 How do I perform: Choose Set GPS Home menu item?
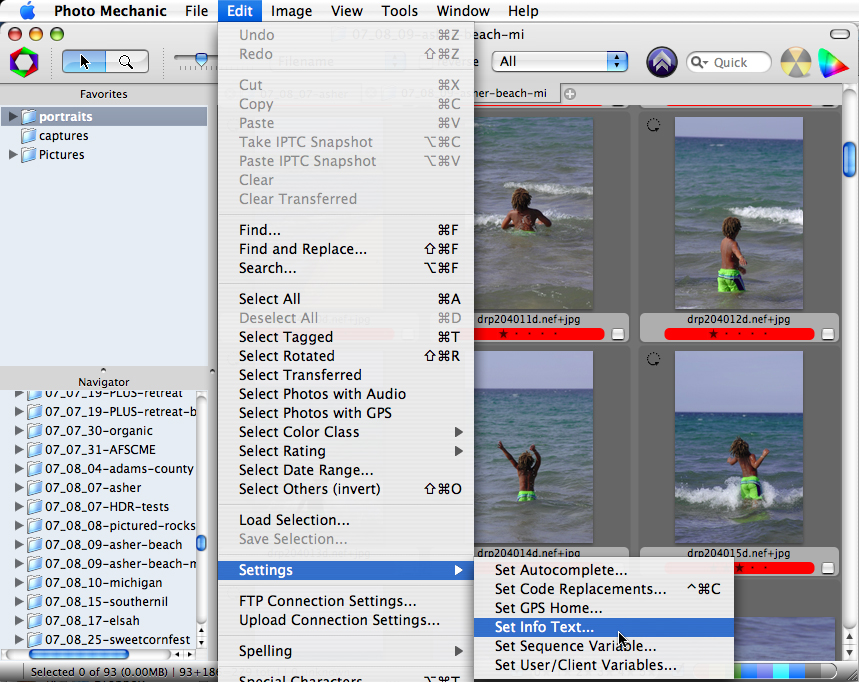[x=604, y=608]
